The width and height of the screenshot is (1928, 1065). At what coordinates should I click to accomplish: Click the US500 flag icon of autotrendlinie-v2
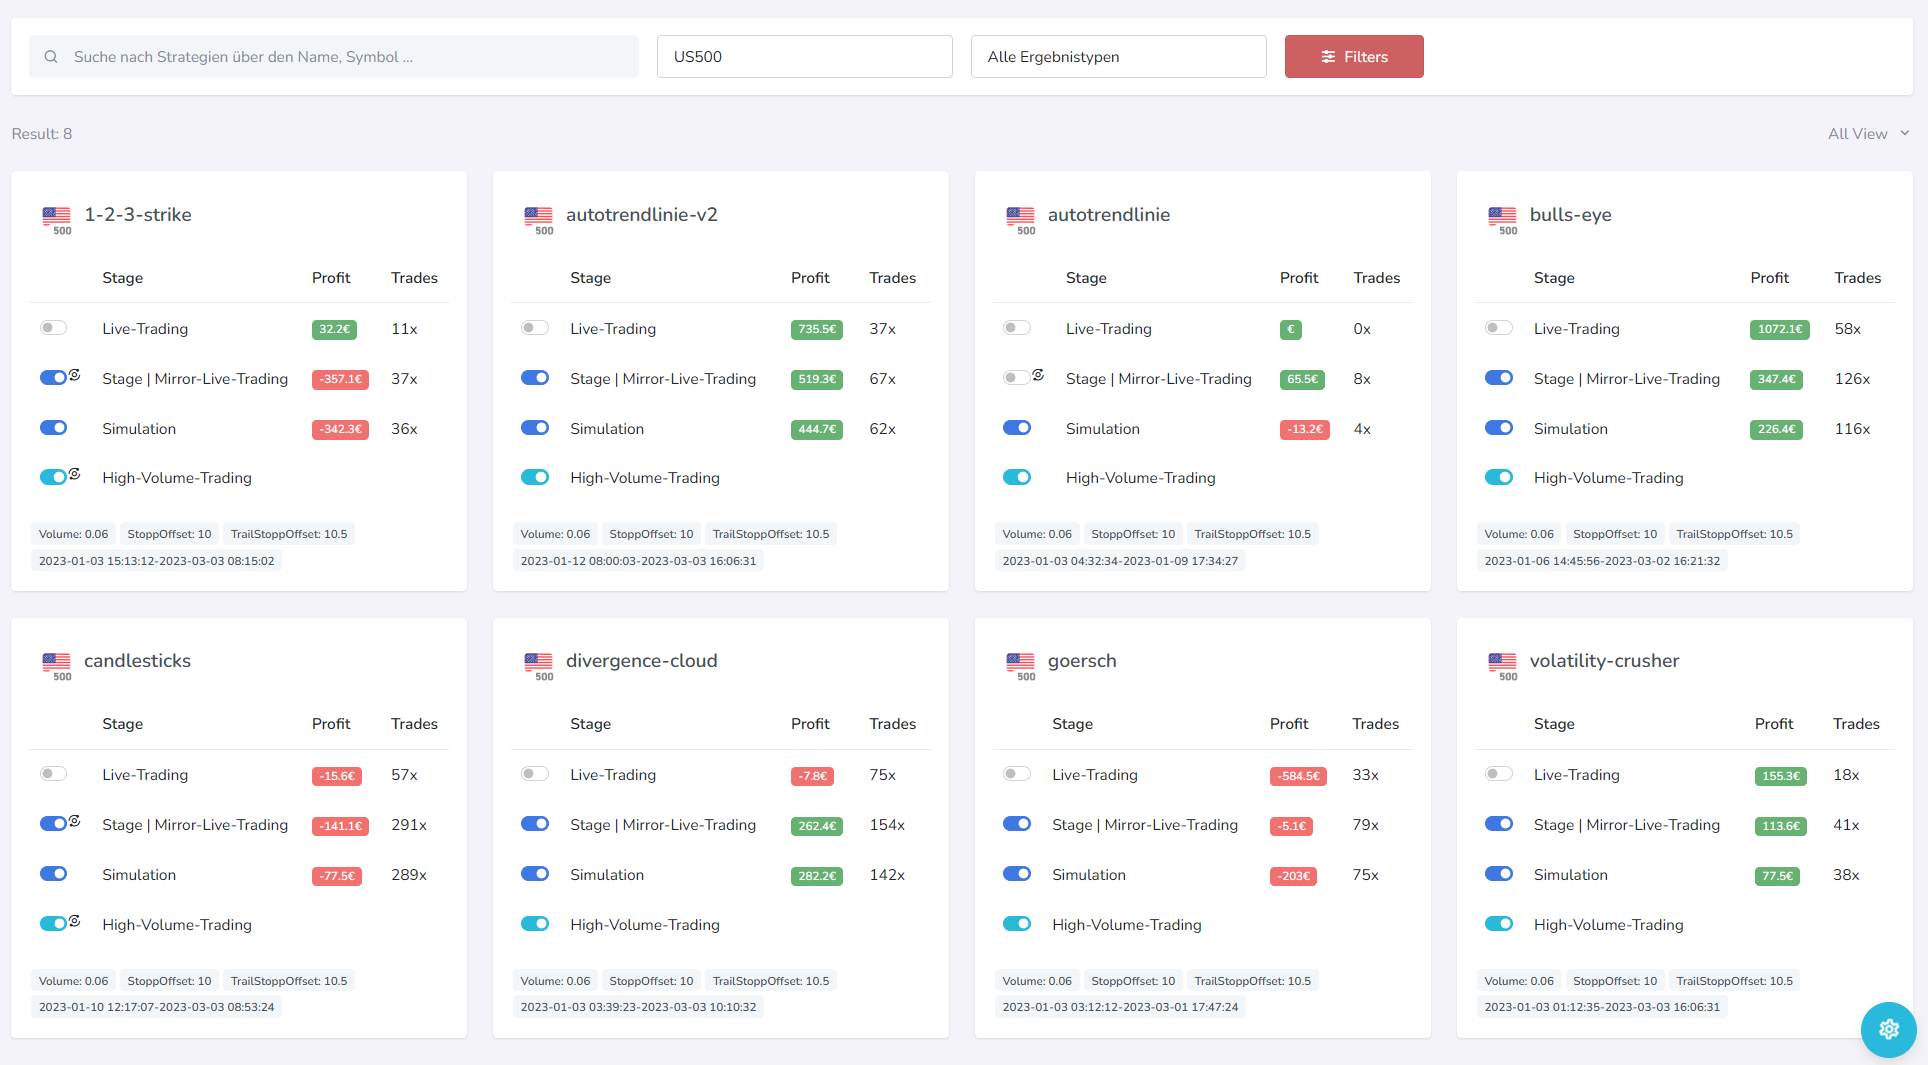(539, 220)
